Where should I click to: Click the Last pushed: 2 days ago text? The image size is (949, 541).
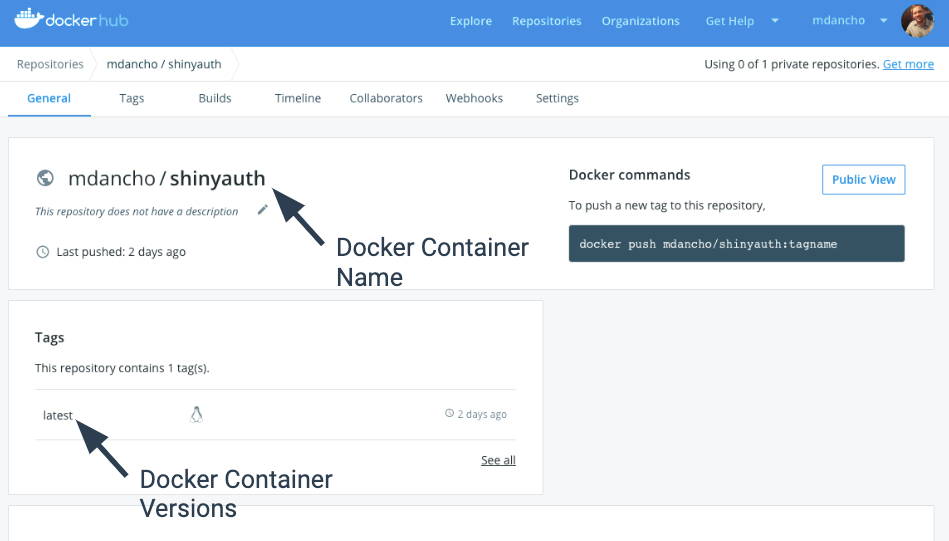tap(121, 252)
